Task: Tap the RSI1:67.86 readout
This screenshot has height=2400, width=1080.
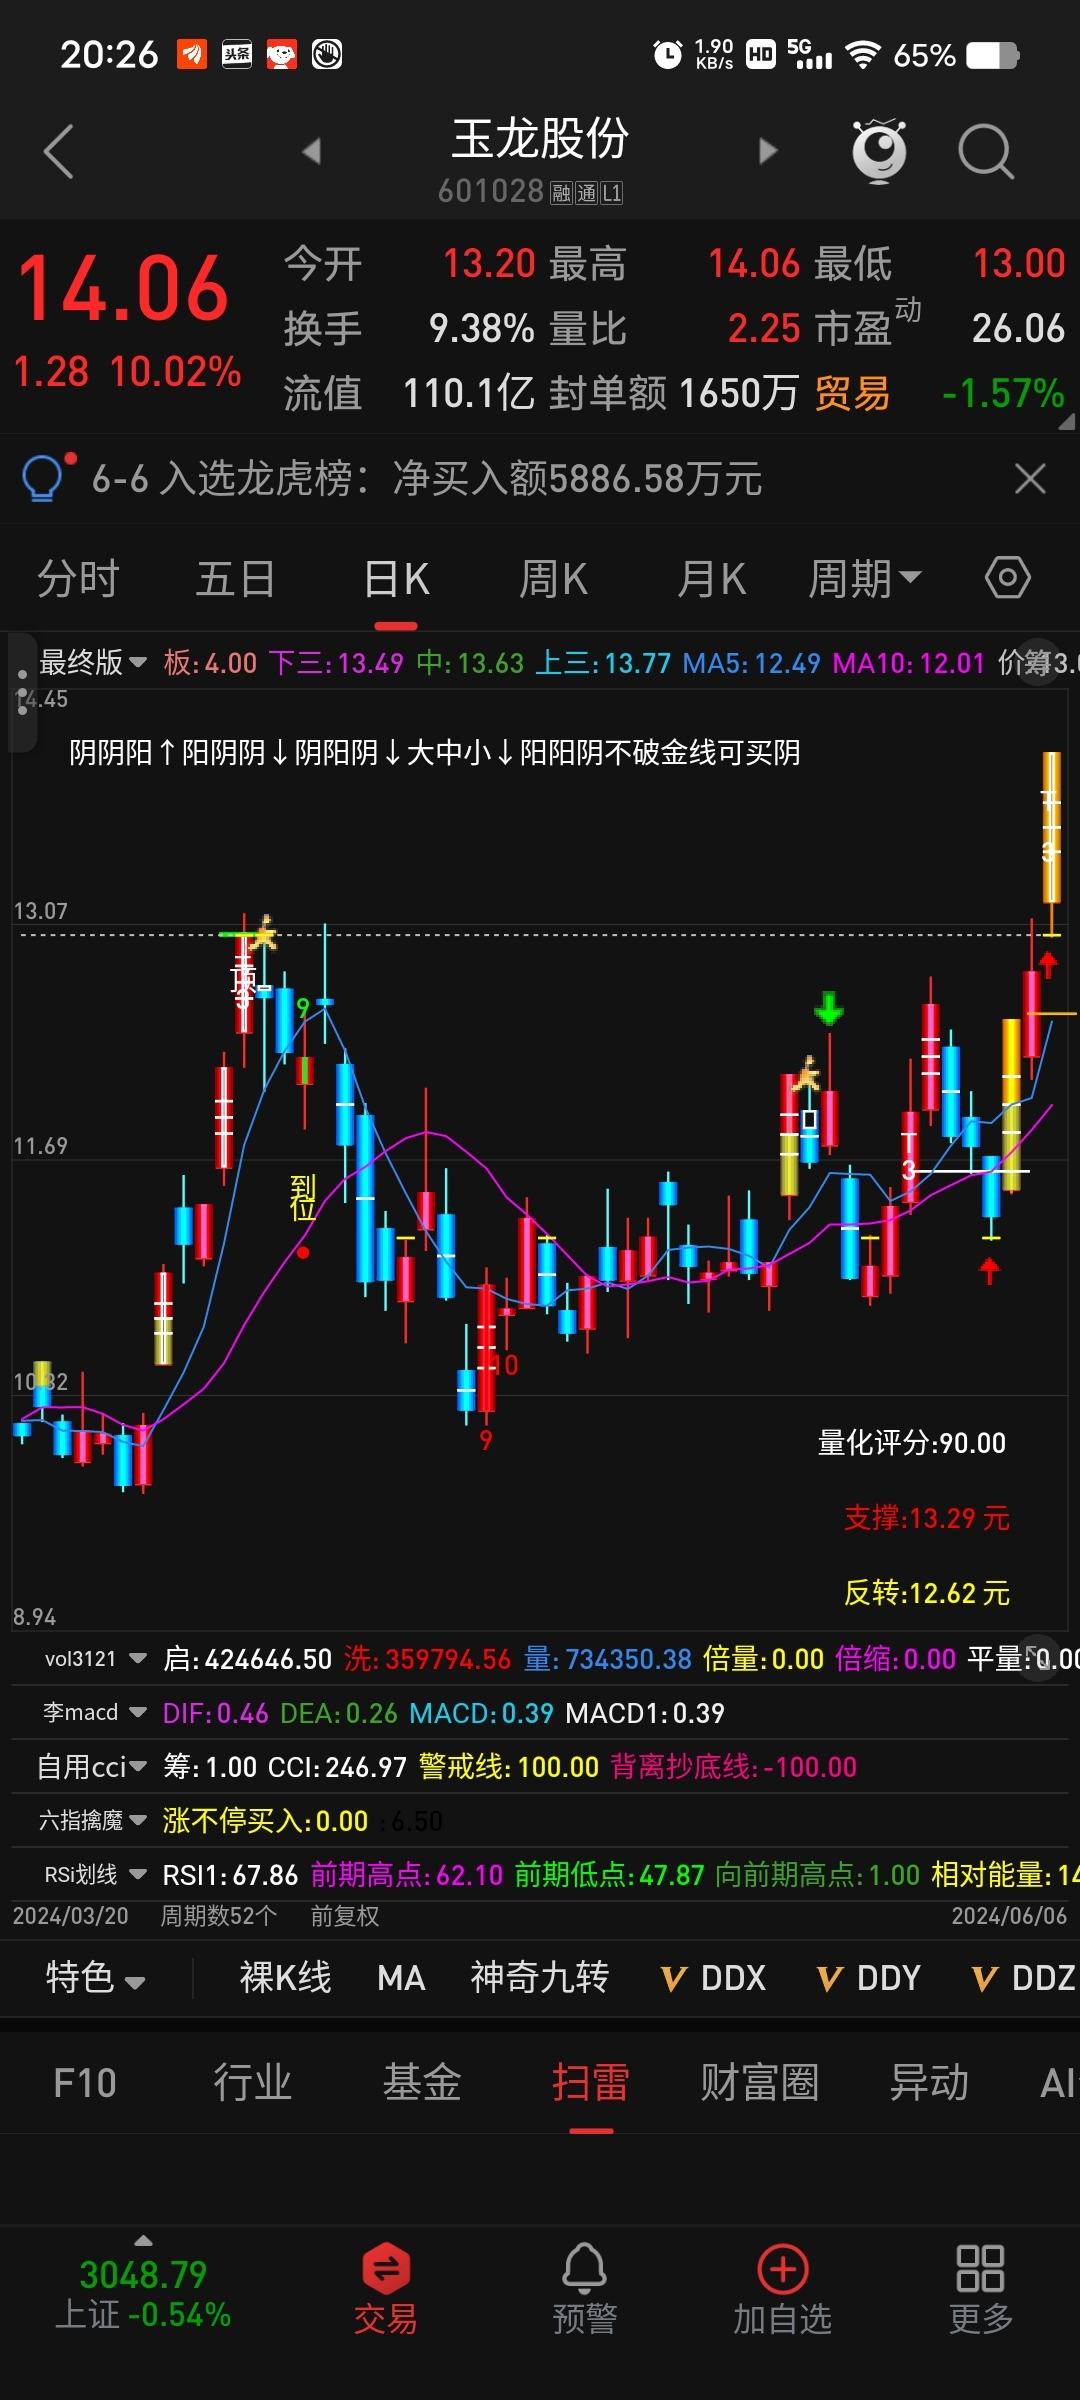Action: point(230,1875)
